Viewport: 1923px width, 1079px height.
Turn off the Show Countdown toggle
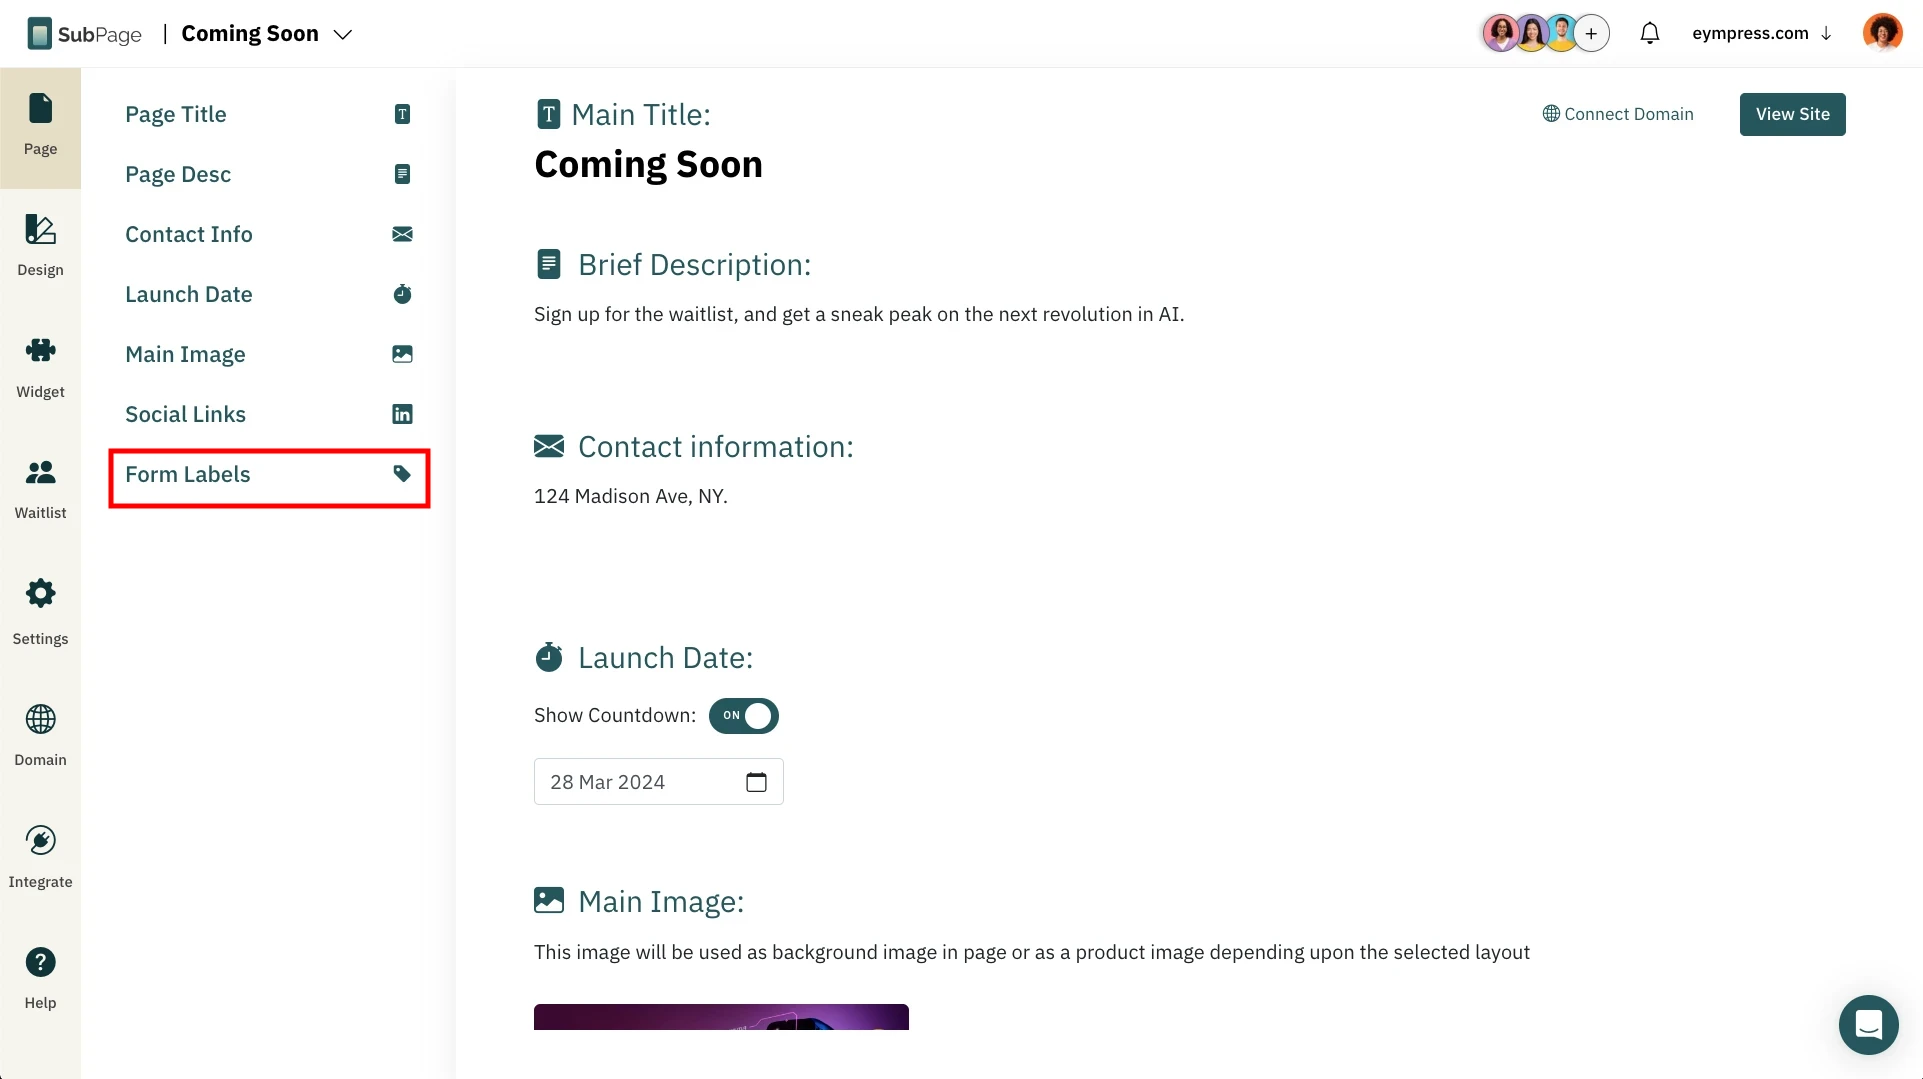tap(743, 716)
